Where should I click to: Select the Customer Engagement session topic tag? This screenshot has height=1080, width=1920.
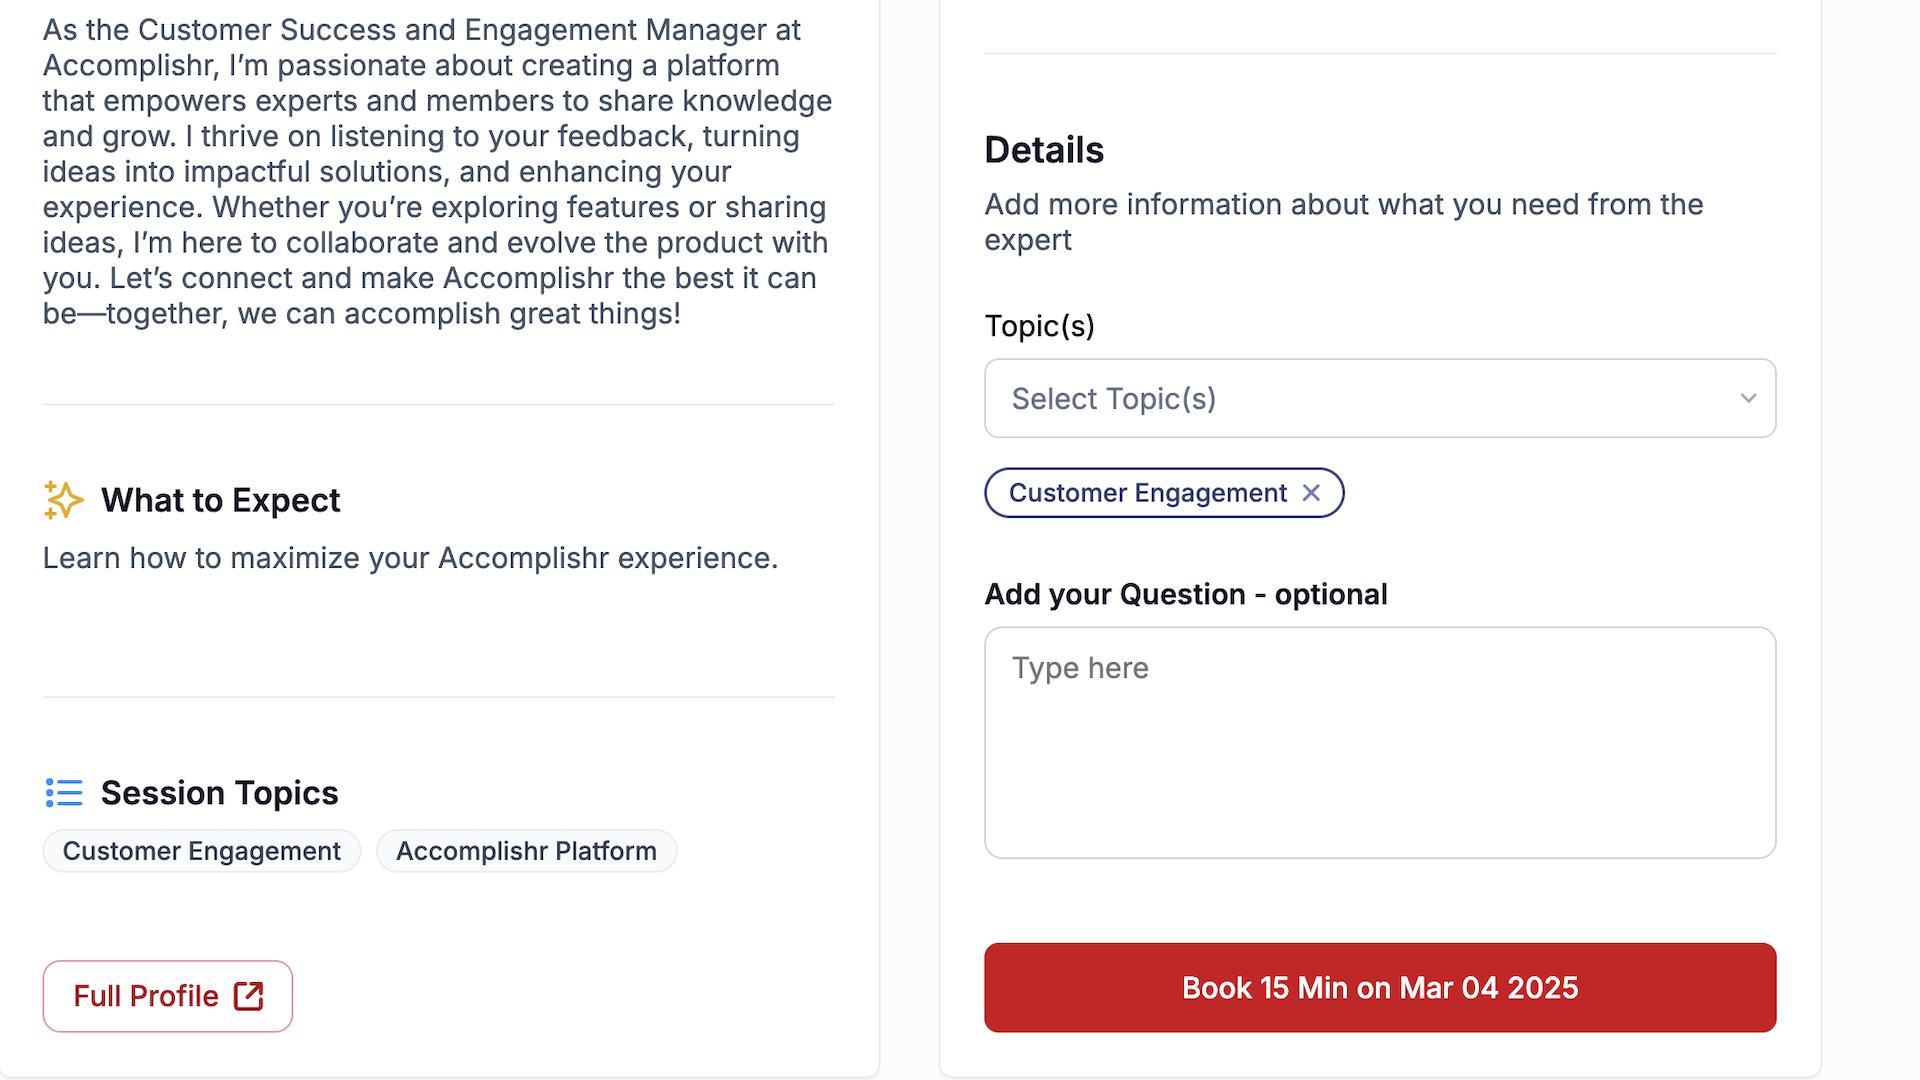point(202,851)
